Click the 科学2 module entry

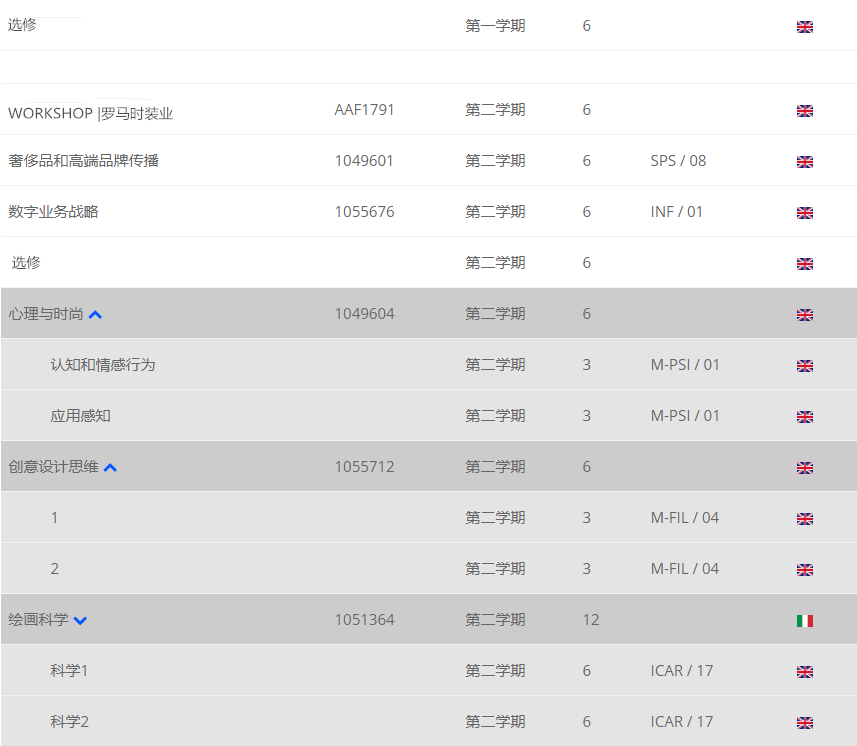coord(69,722)
